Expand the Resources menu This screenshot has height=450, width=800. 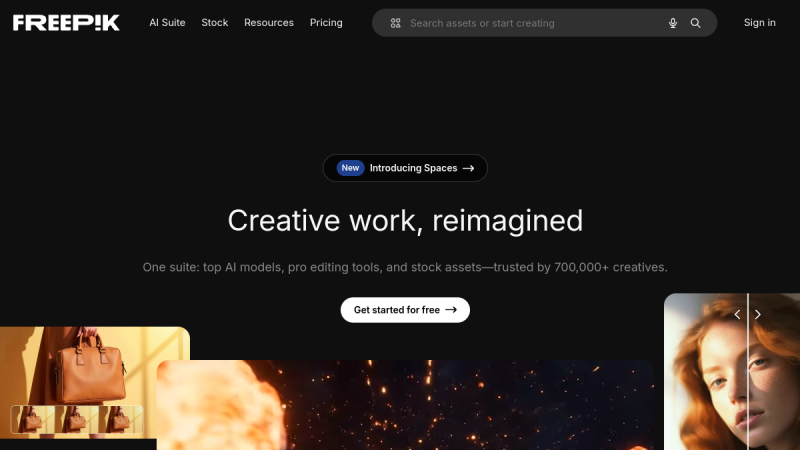tap(269, 22)
